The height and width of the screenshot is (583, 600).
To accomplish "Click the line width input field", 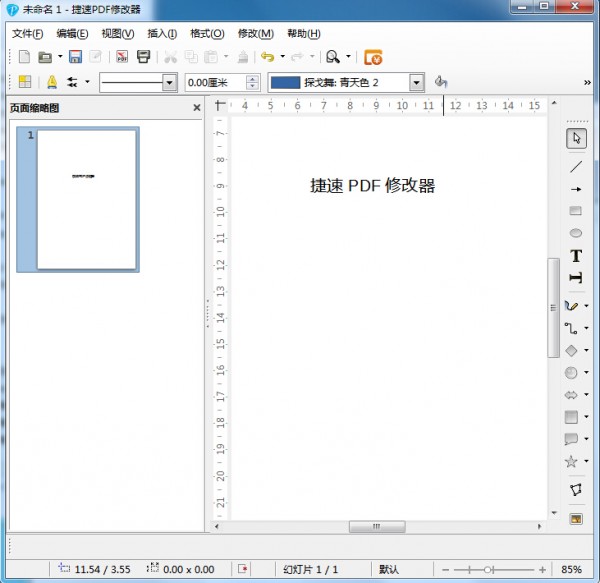I will [215, 83].
